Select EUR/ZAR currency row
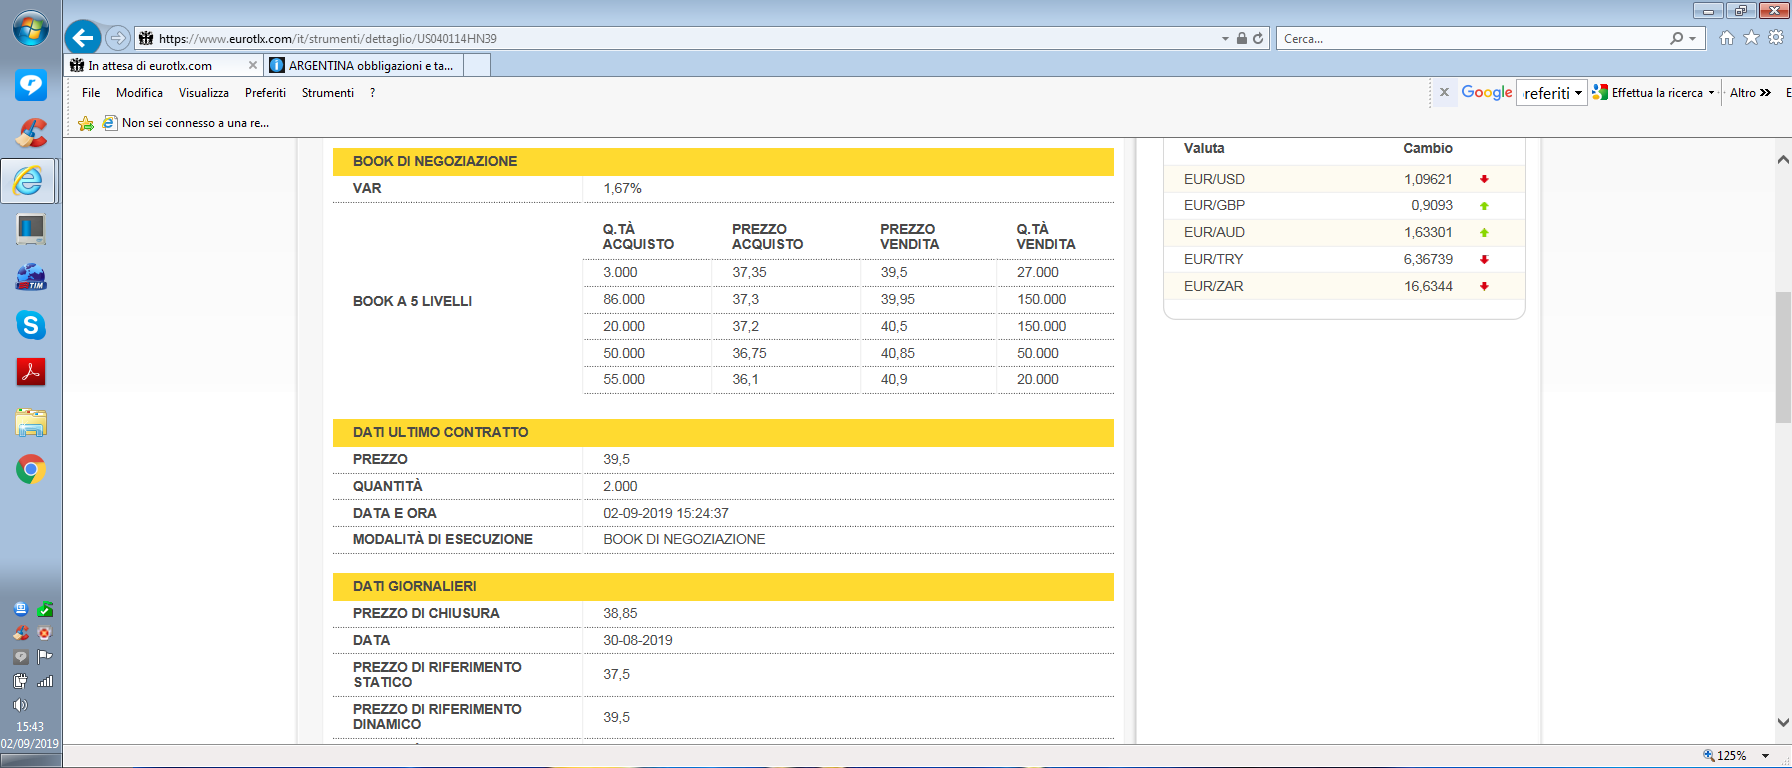The height and width of the screenshot is (768, 1792). 1345,286
